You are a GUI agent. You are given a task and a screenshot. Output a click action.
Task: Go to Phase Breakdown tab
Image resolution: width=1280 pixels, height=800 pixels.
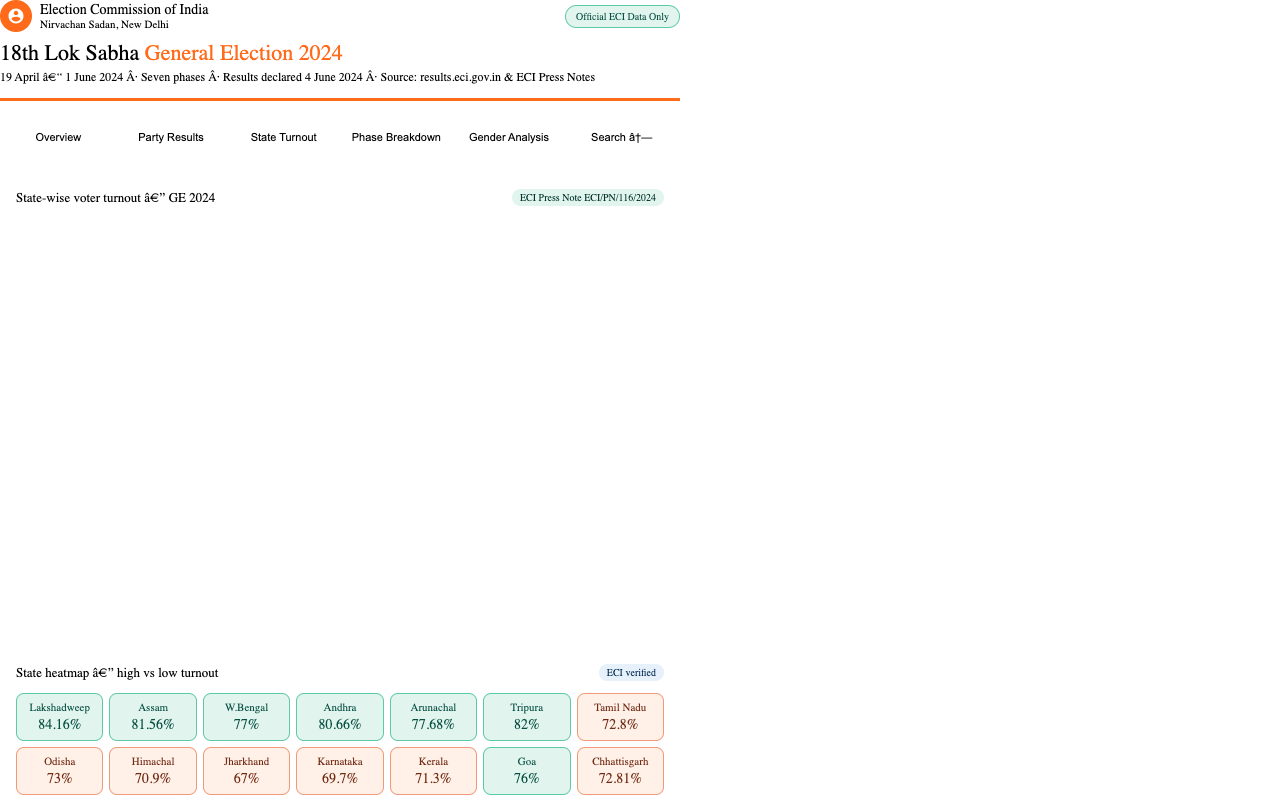pyautogui.click(x=396, y=137)
